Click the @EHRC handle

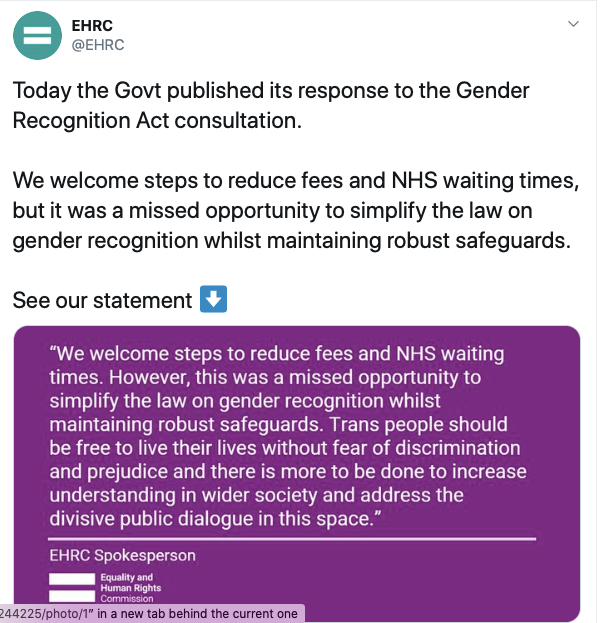click(98, 45)
